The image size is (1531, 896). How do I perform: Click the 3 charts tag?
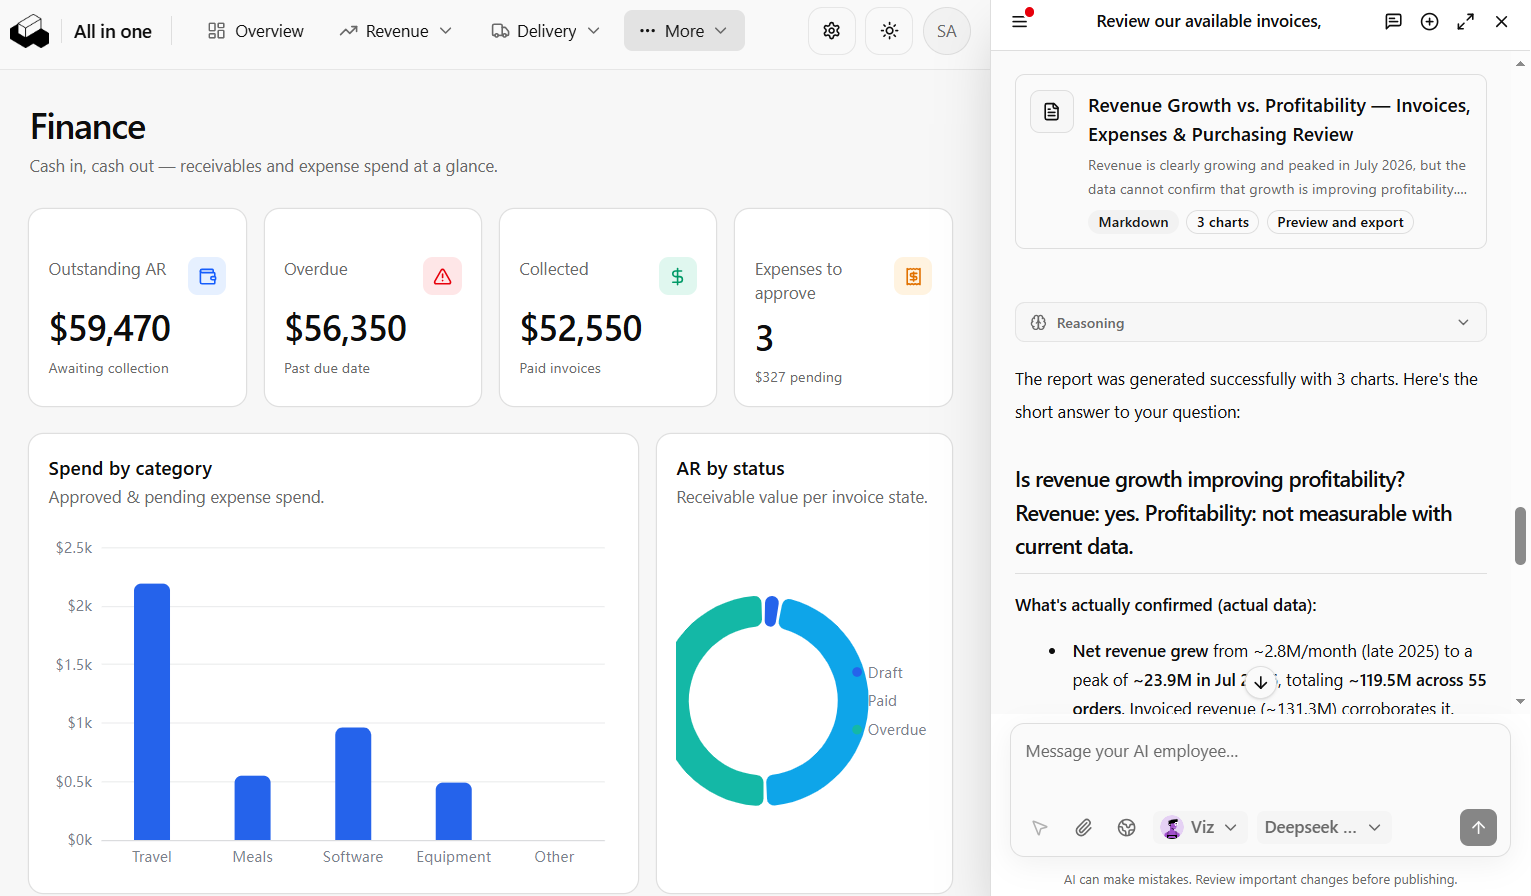pos(1222,222)
